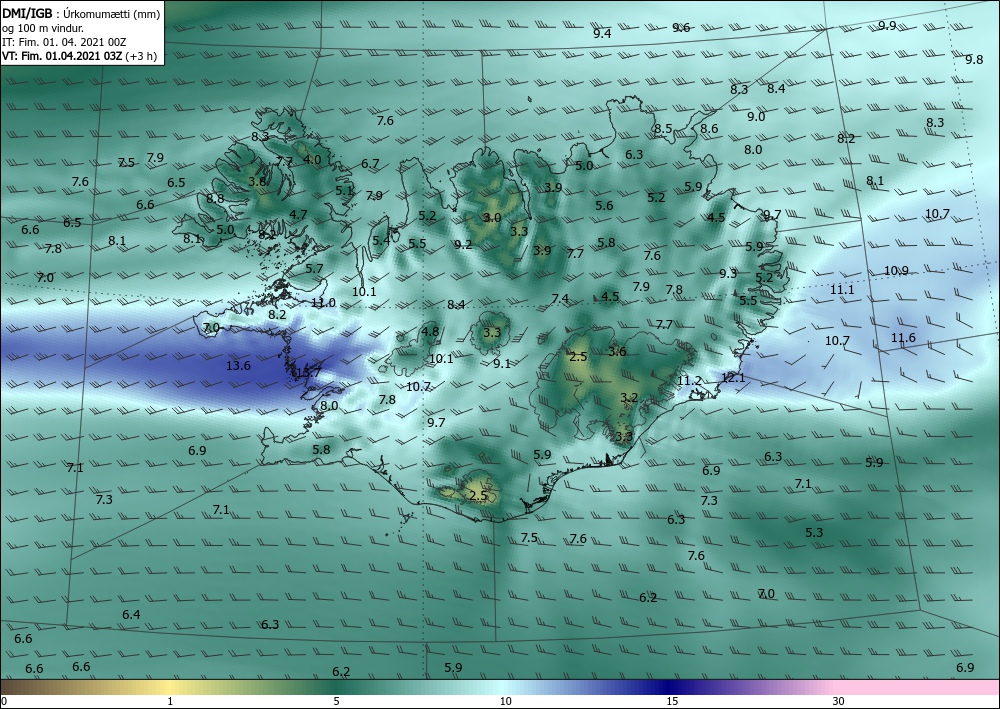The height and width of the screenshot is (709, 1000).
Task: Click the 4.0 value in the Westfjords
Action: click(x=312, y=159)
